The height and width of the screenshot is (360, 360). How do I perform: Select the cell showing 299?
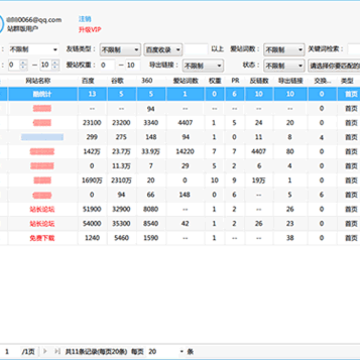[92, 137]
